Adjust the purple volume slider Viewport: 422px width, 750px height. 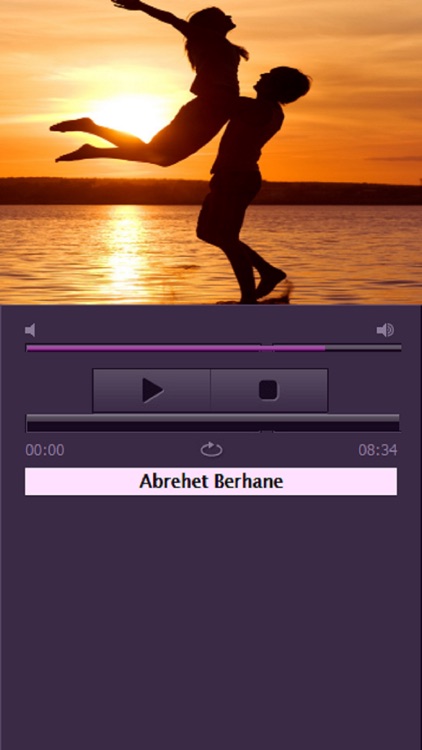point(213,348)
